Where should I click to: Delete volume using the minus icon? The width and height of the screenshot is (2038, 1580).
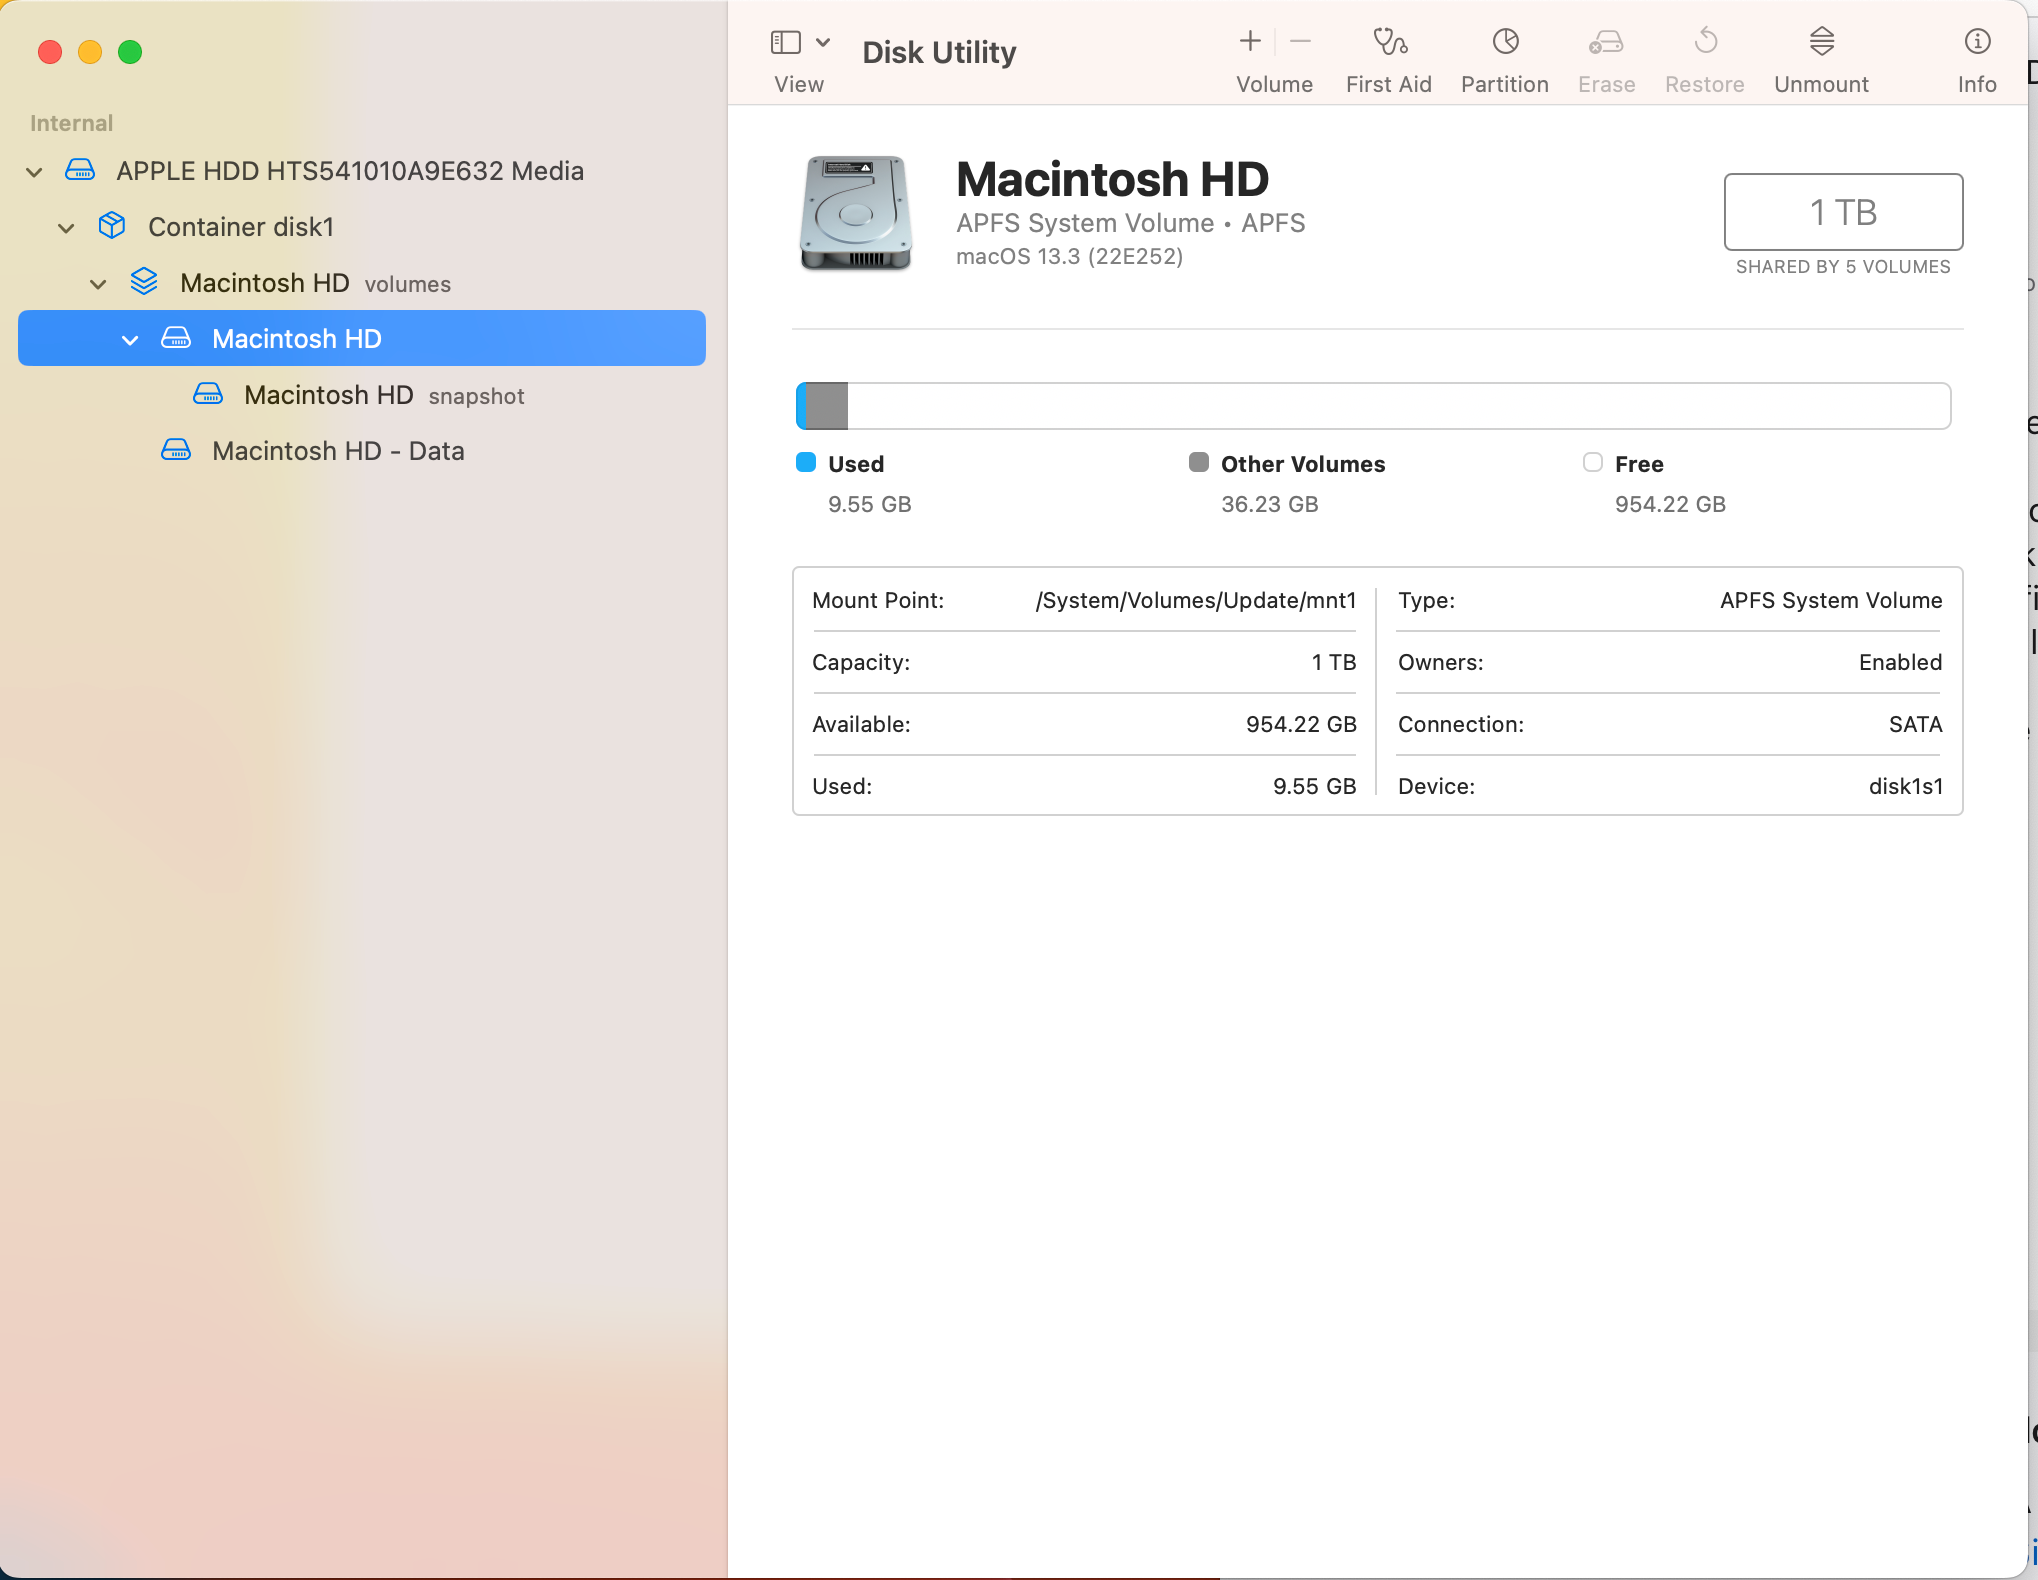click(x=1300, y=41)
